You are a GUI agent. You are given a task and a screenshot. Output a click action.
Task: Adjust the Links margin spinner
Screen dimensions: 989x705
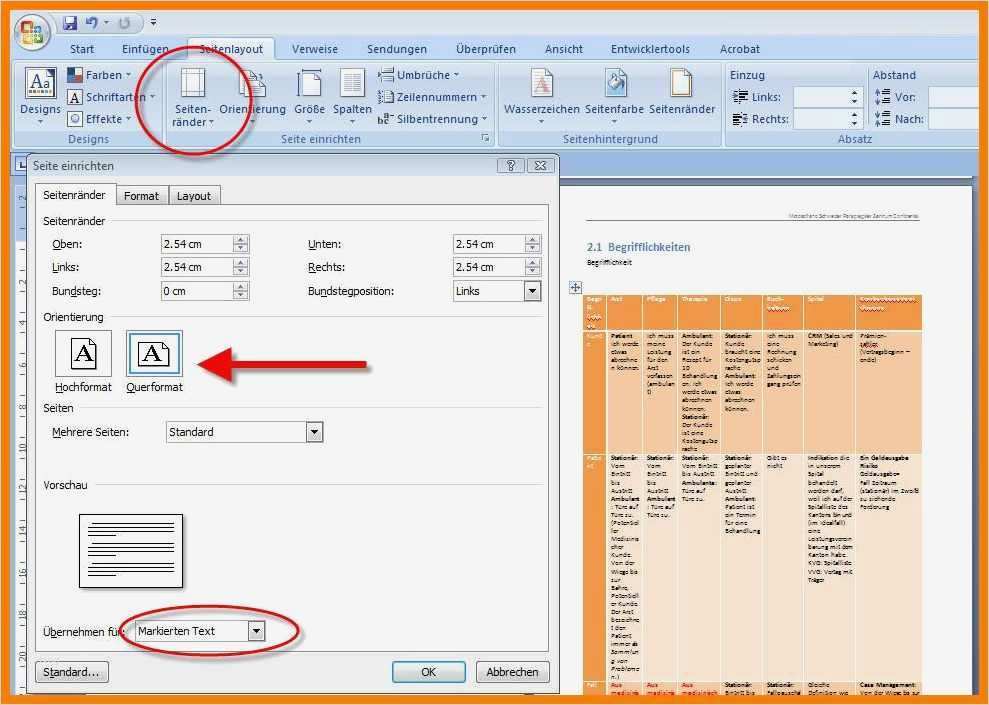(241, 267)
